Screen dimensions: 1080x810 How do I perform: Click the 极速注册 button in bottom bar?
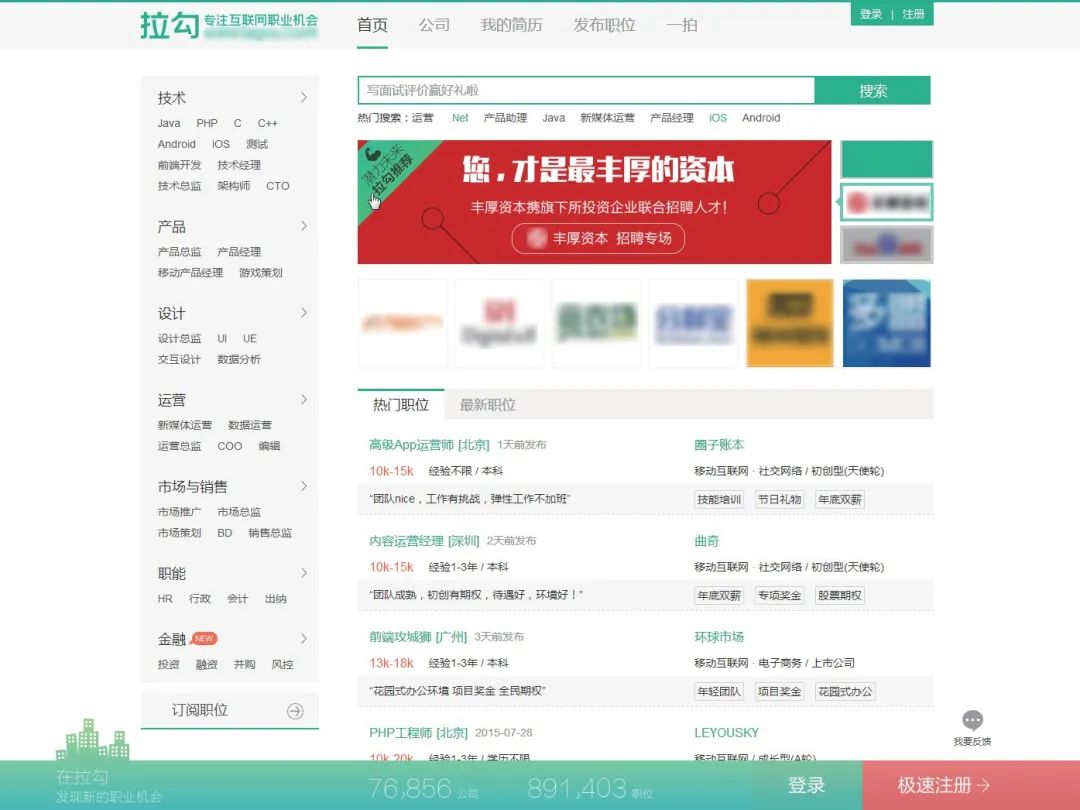970,785
